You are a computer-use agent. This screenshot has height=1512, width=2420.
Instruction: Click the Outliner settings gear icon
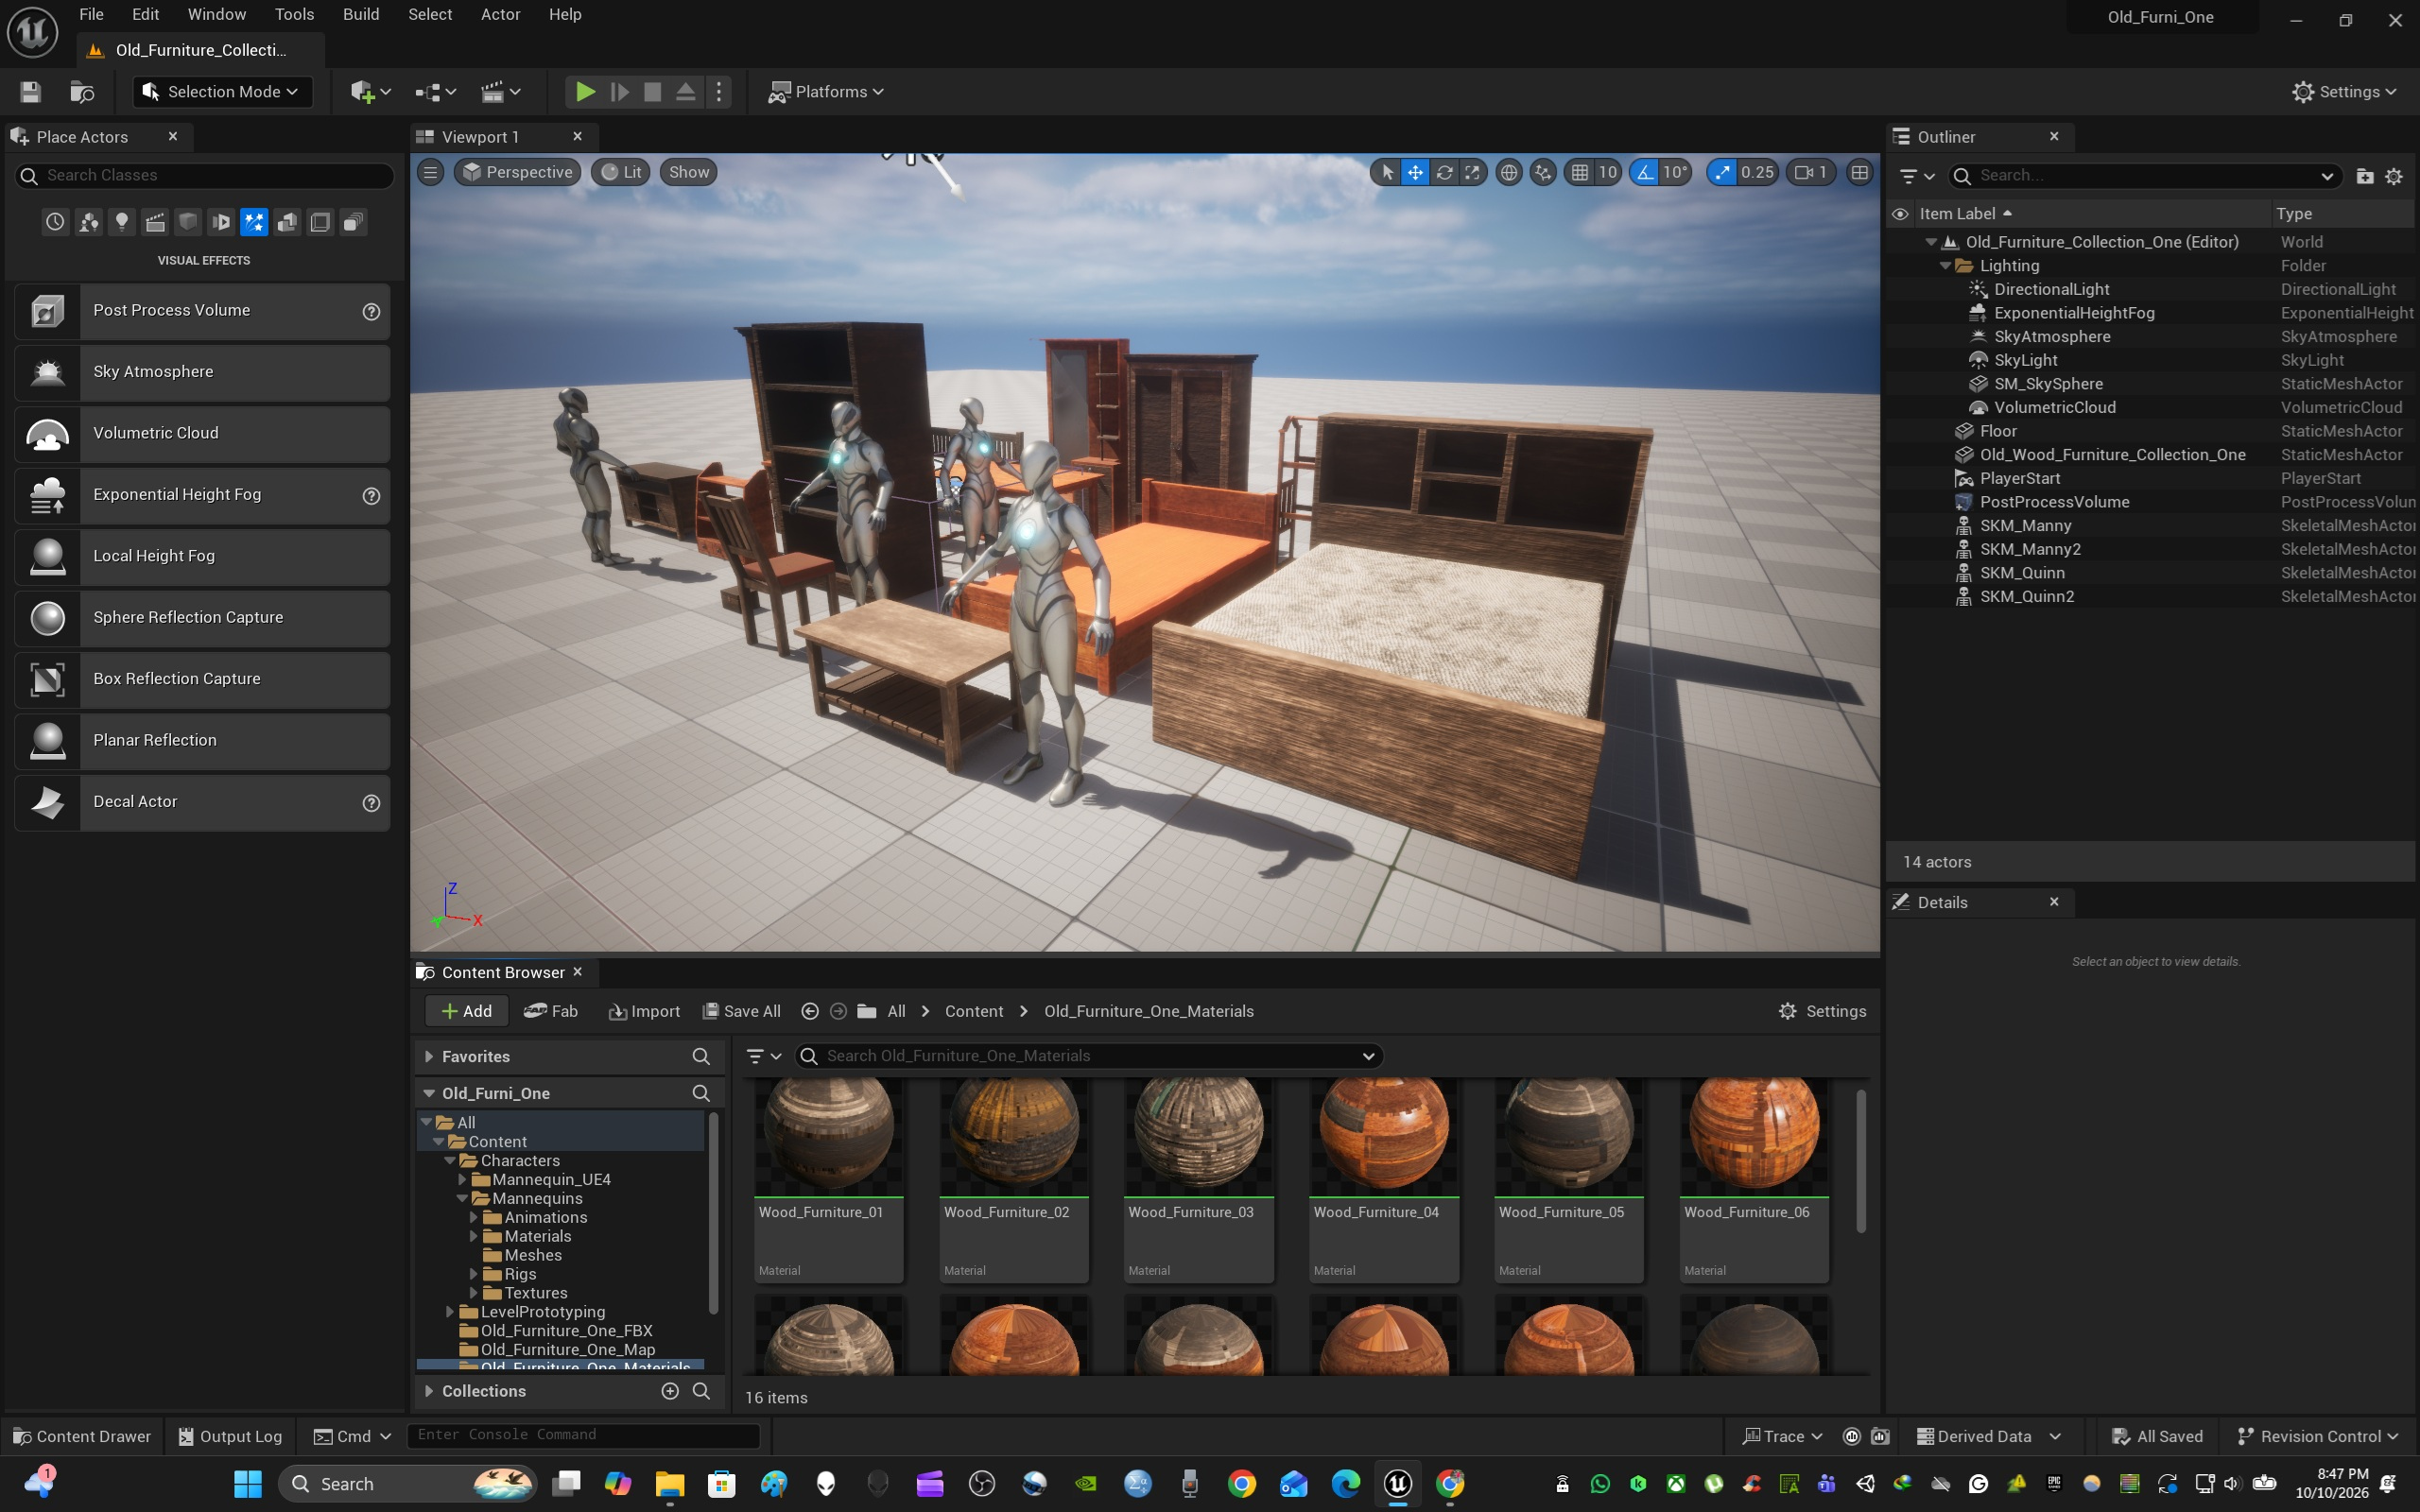point(2394,176)
